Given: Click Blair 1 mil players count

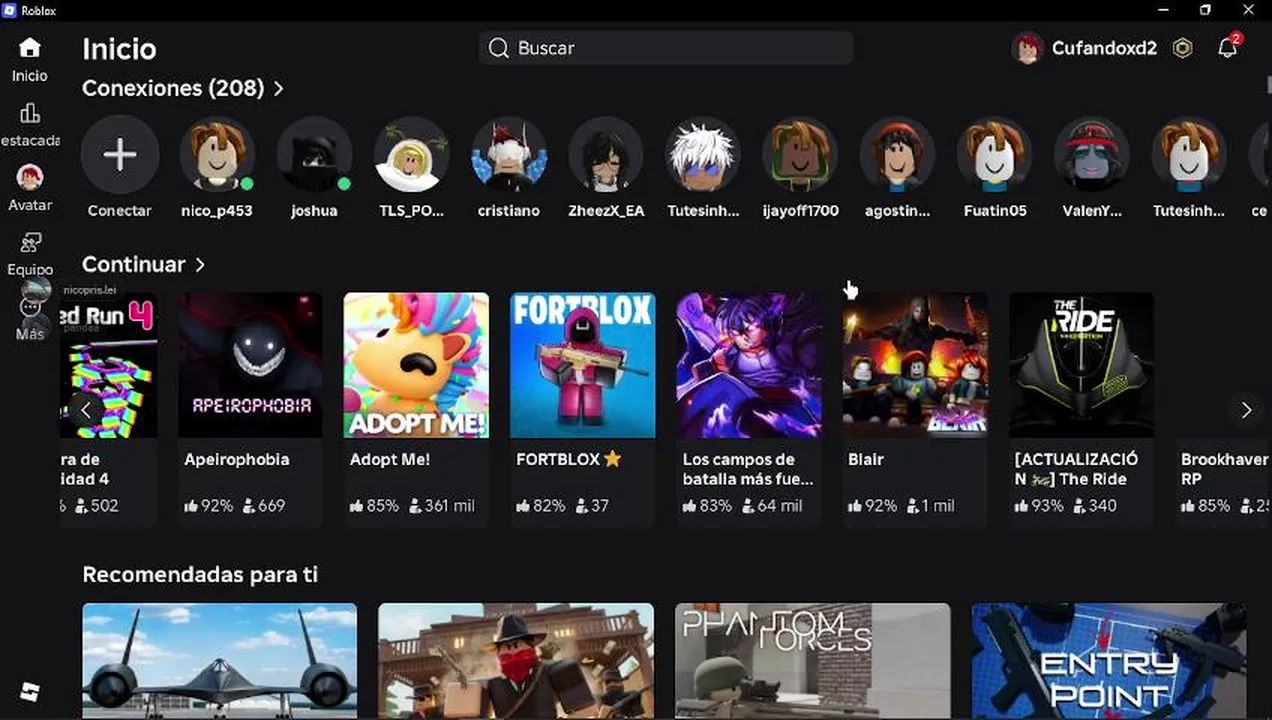Looking at the screenshot, I should pos(930,506).
